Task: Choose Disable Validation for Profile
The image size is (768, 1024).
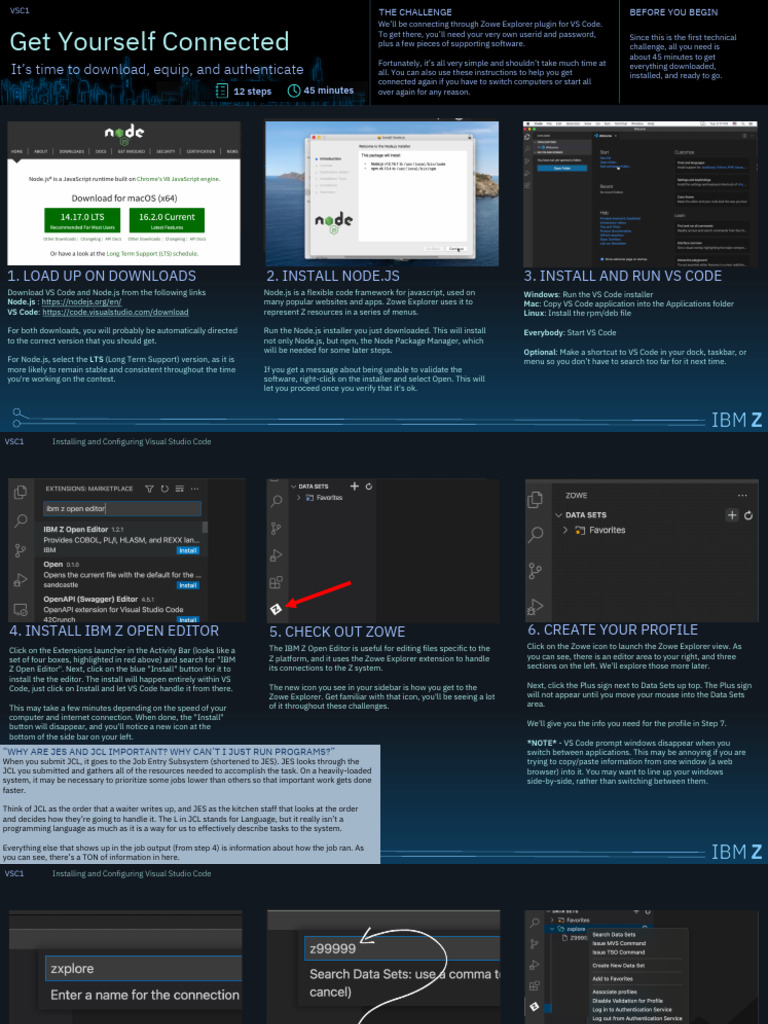Action: click(628, 1000)
